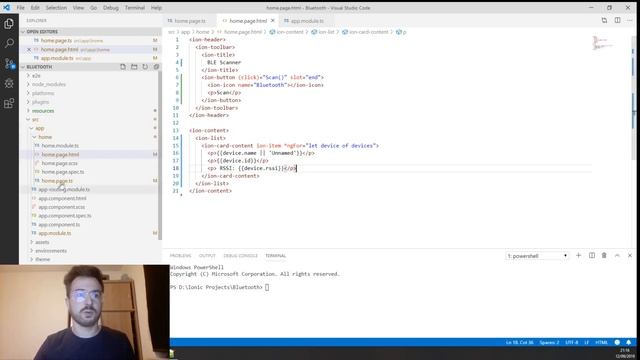Open the Help menu
This screenshot has height=360, width=640.
tap(156, 8)
